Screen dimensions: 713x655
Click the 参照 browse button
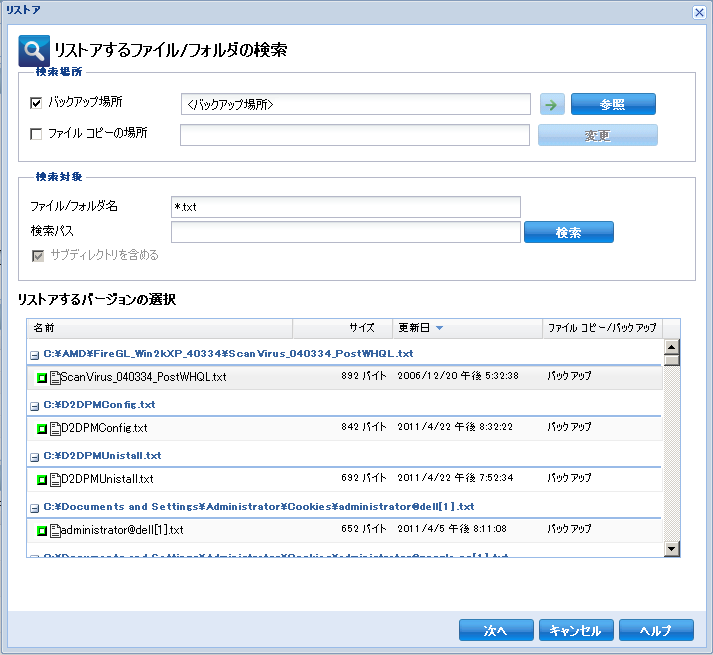point(613,105)
